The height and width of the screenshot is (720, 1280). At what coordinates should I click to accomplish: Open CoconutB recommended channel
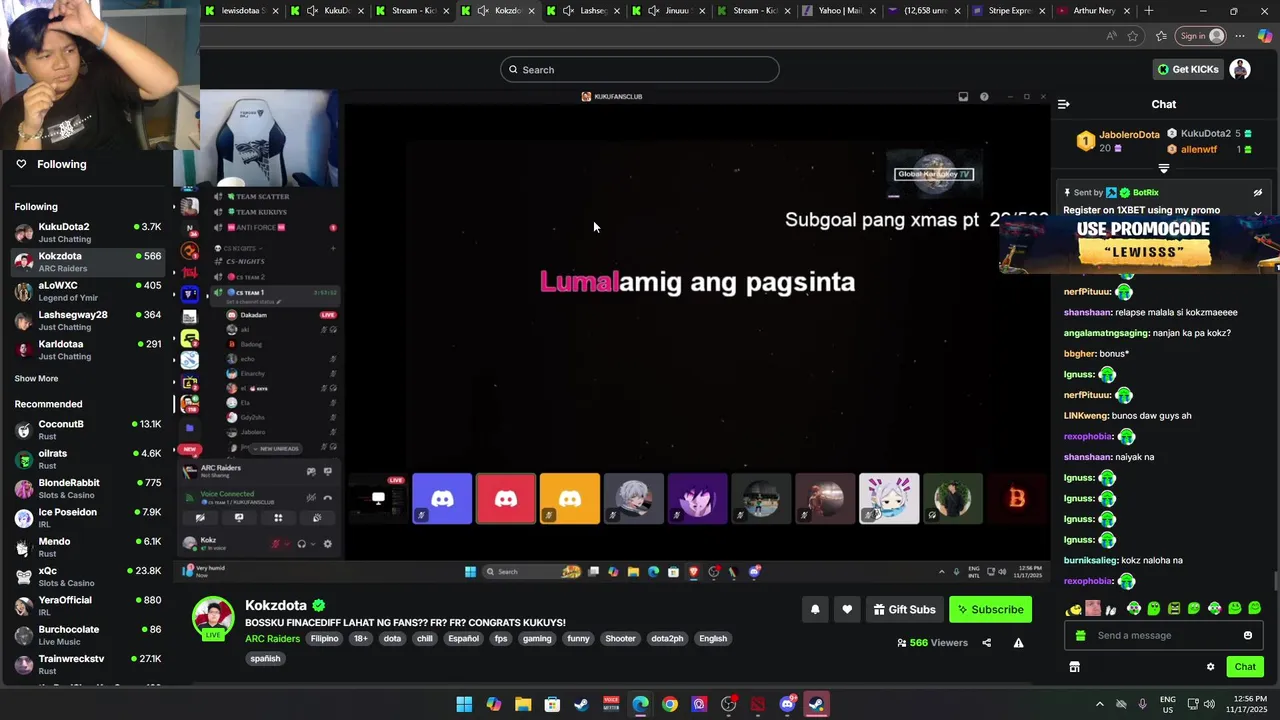tap(88, 429)
